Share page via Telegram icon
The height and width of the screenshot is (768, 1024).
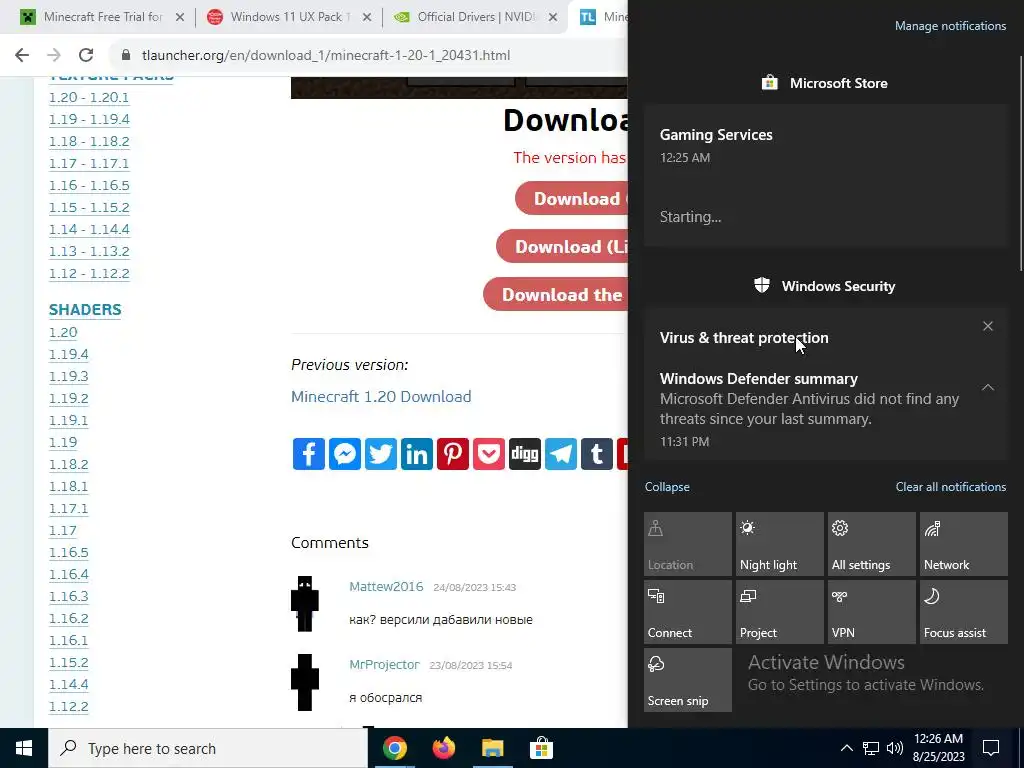coord(560,454)
